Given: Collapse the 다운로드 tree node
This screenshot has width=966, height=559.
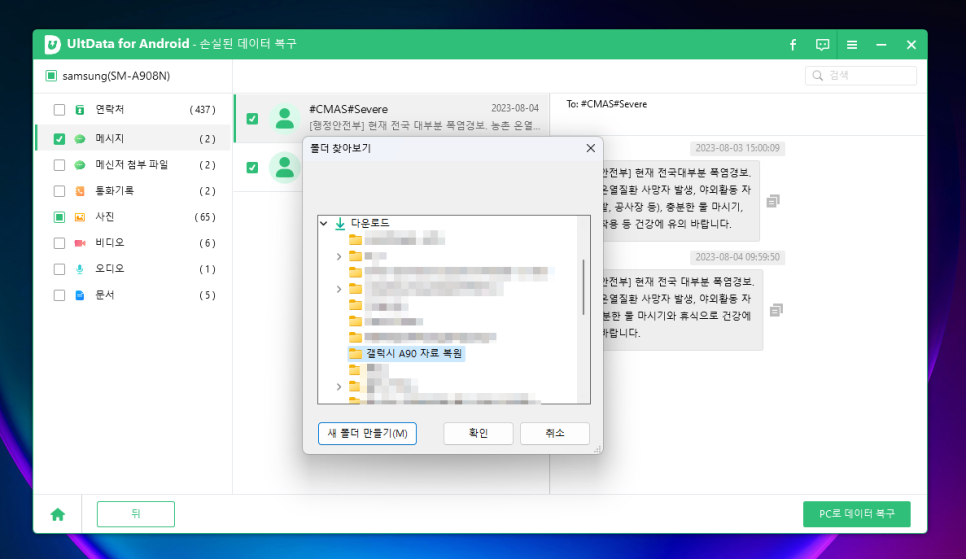Looking at the screenshot, I should click(323, 223).
